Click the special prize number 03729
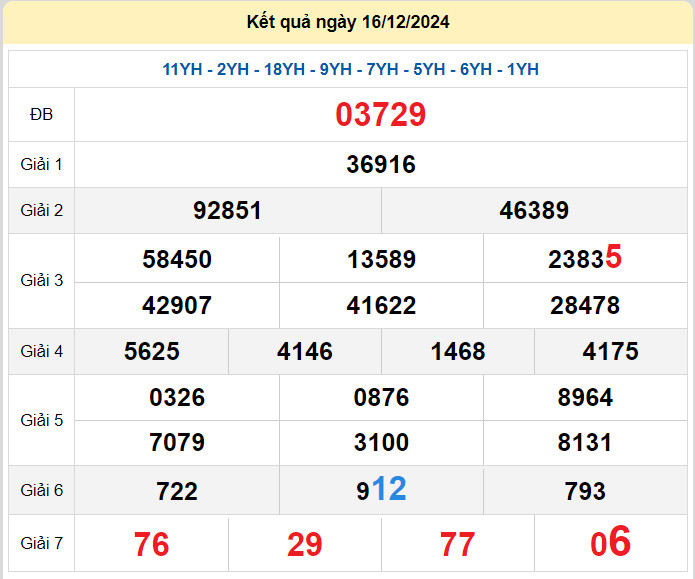Viewport: 695px width, 579px height. pyautogui.click(x=381, y=115)
